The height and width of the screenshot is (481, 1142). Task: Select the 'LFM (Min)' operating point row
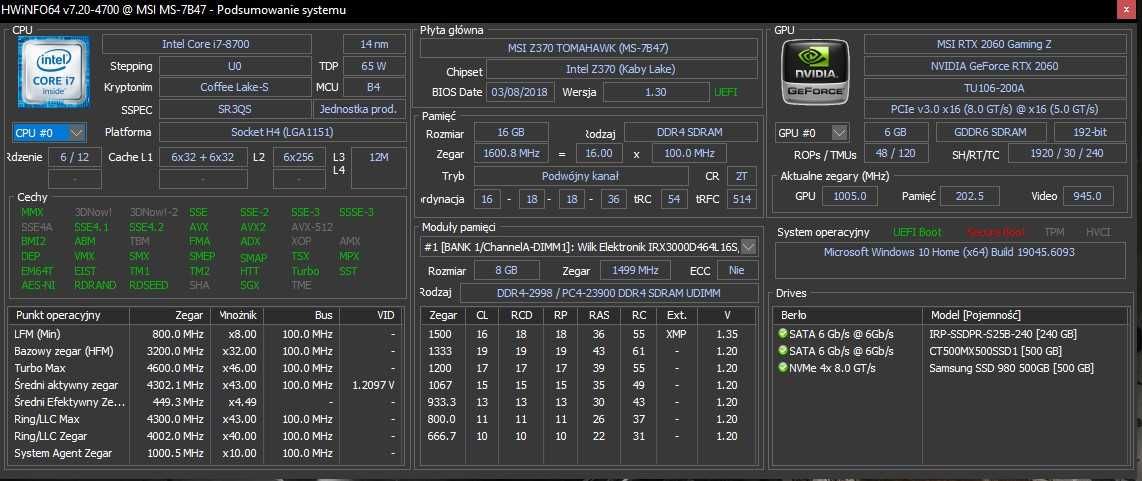pyautogui.click(x=205, y=334)
